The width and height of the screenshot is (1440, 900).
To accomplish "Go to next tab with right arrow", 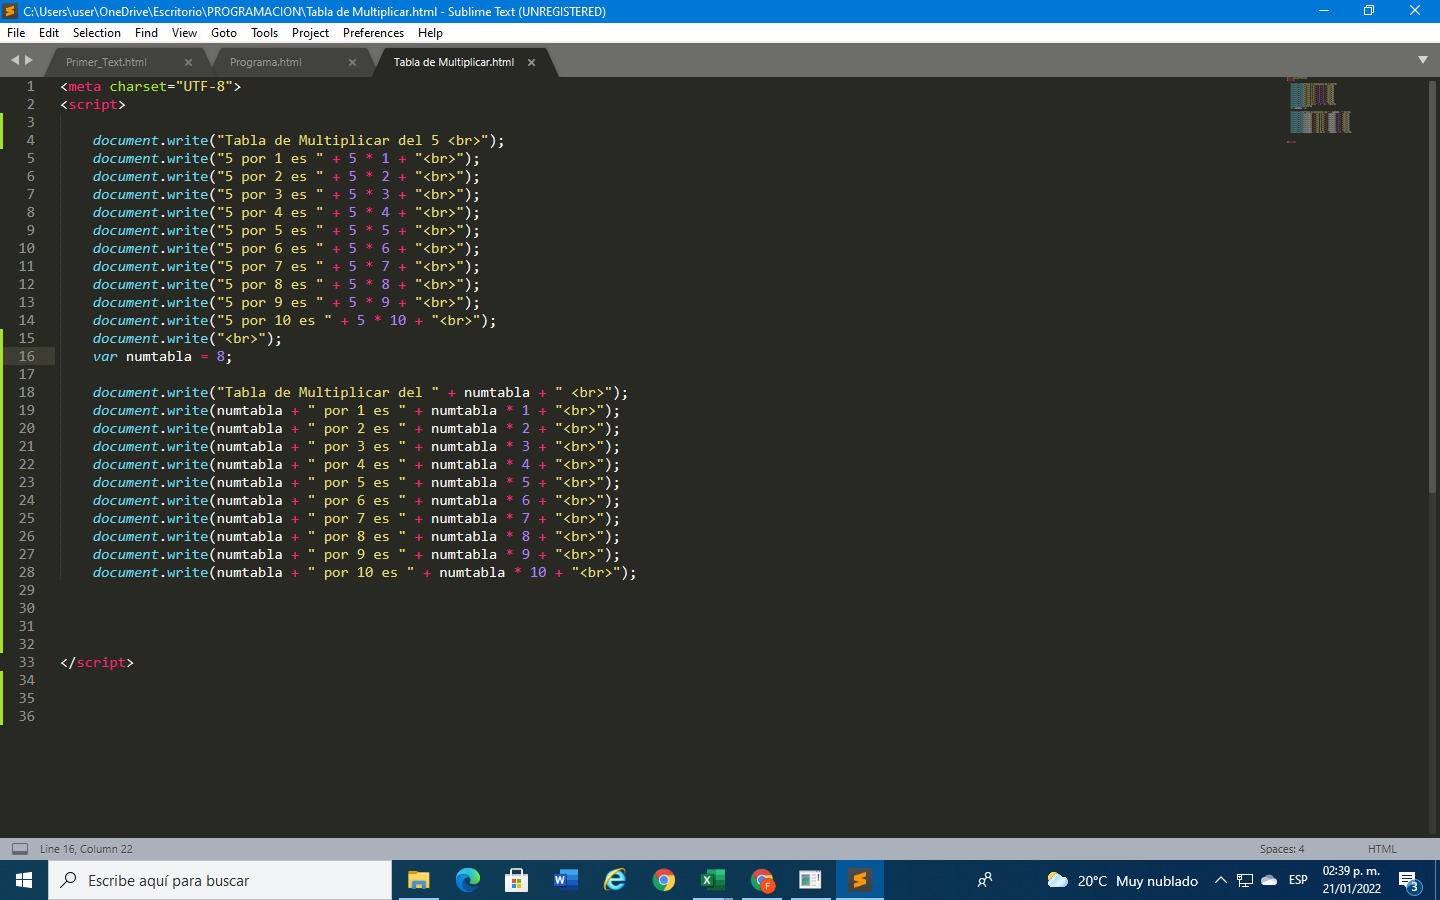I will pyautogui.click(x=29, y=60).
